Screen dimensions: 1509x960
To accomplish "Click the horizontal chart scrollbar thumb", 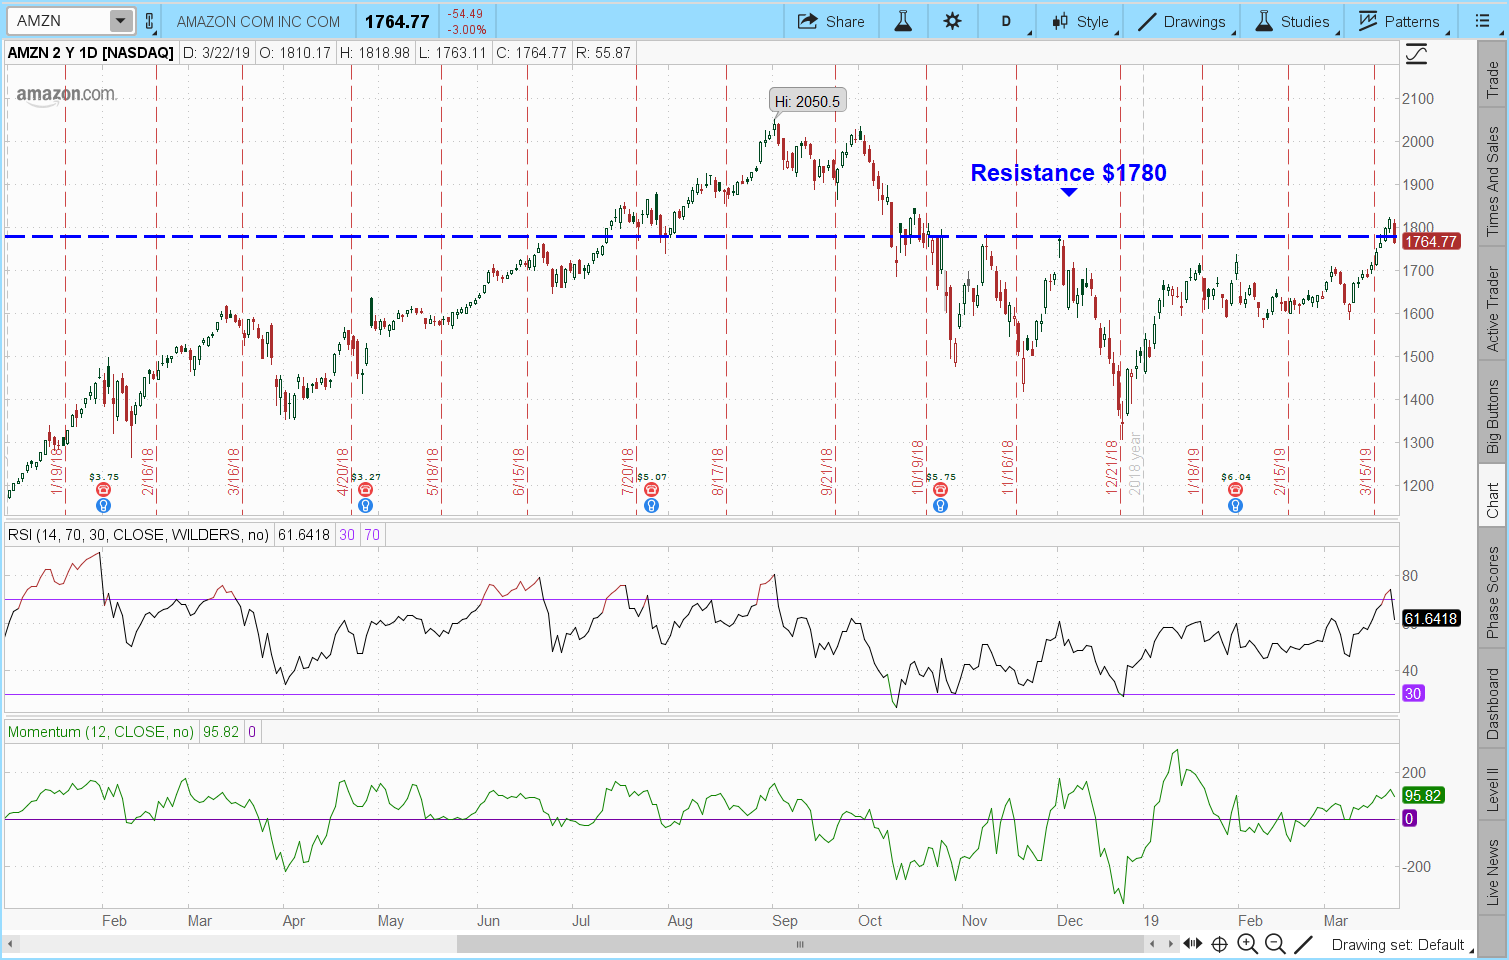I will (800, 944).
